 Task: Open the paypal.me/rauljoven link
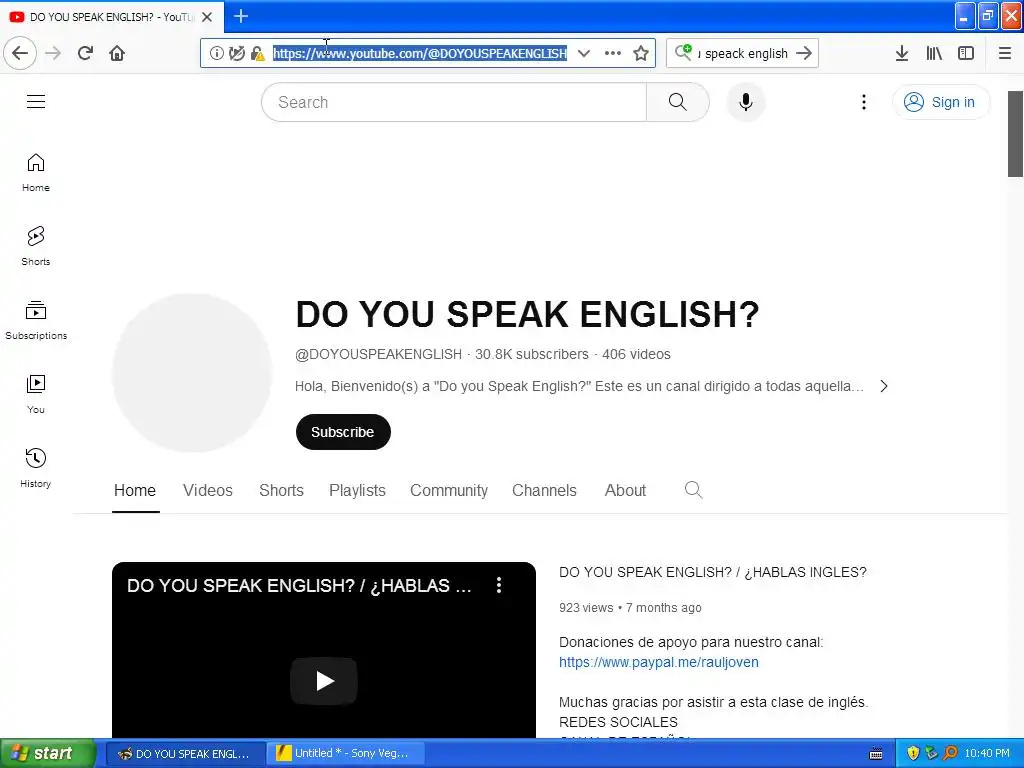pyautogui.click(x=659, y=662)
